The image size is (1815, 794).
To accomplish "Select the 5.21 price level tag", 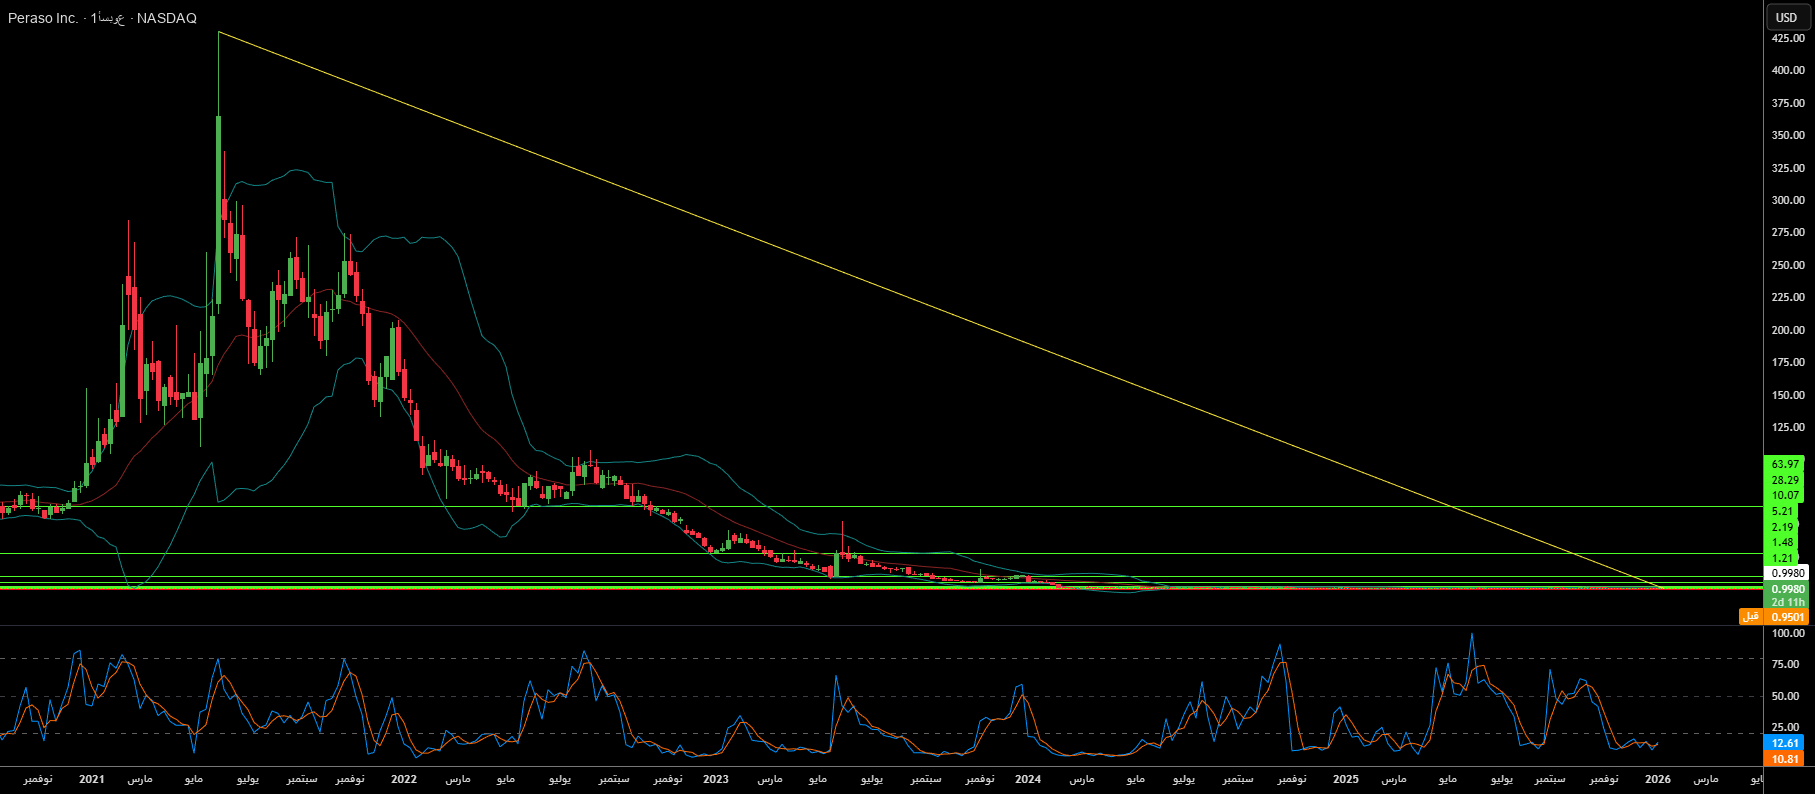I will (1783, 511).
